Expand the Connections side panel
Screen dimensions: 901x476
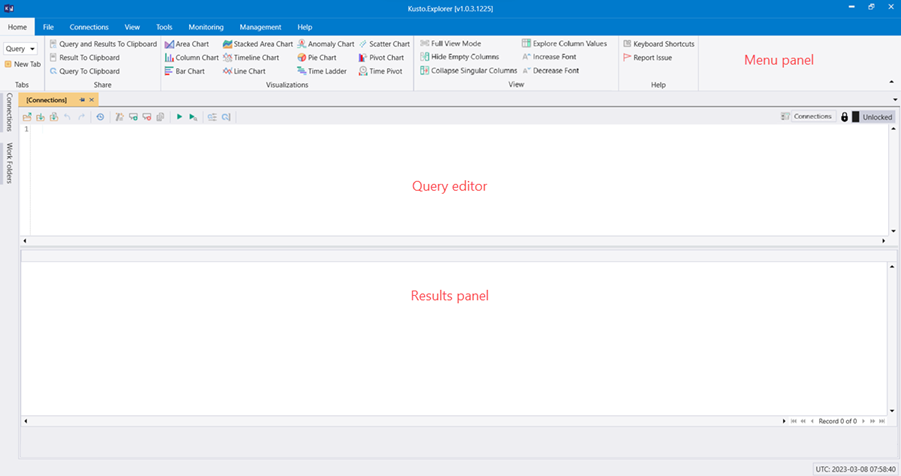(9, 112)
